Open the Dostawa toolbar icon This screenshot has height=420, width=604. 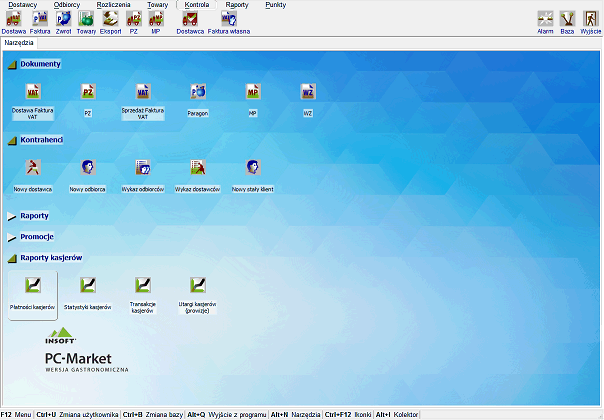coord(14,23)
